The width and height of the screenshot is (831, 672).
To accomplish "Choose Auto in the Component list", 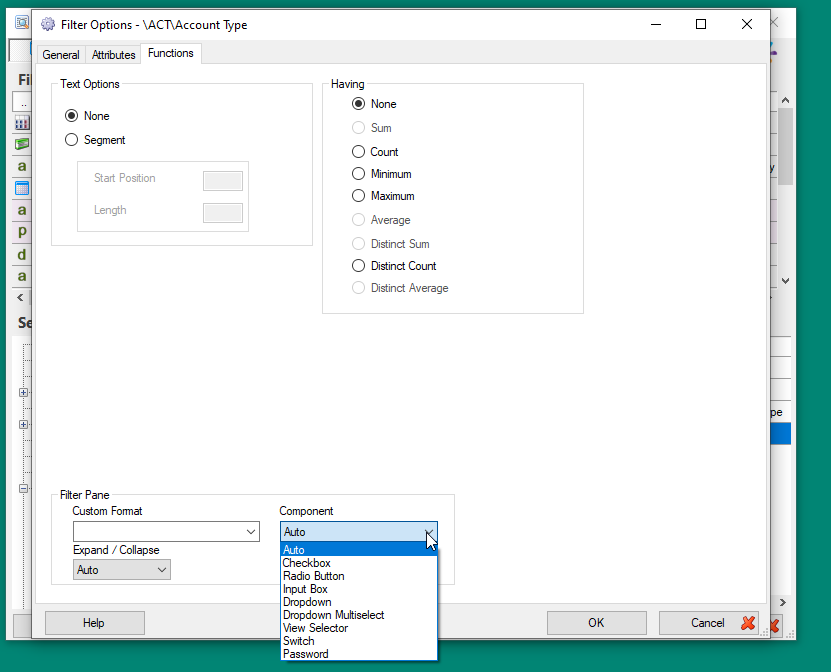I will [359, 550].
